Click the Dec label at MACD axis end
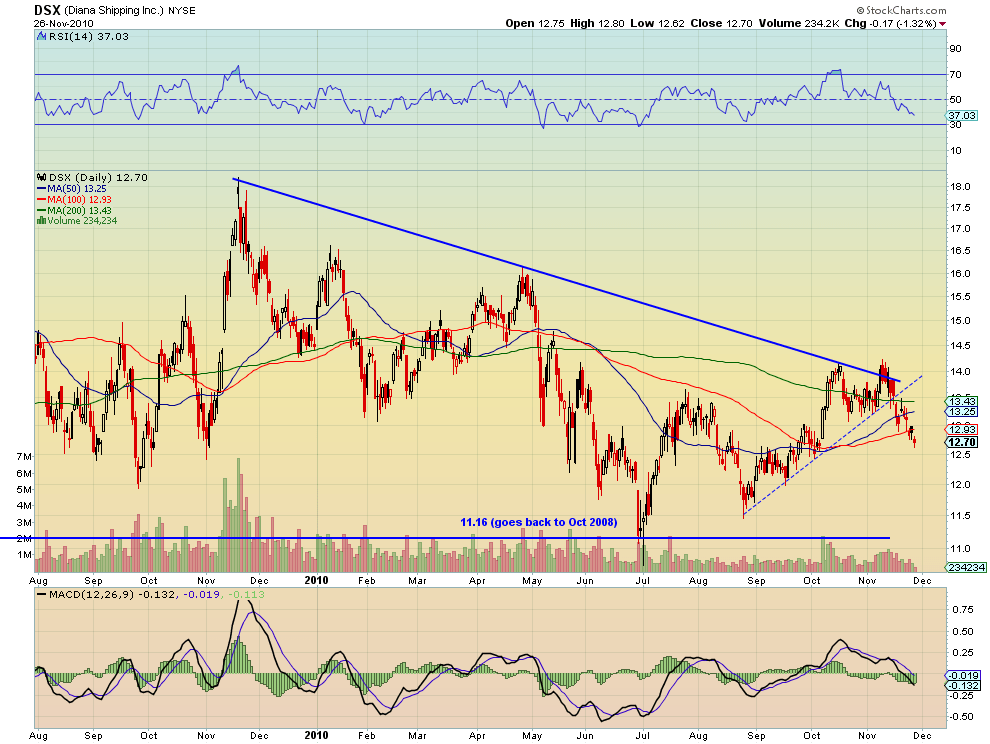 tap(922, 735)
